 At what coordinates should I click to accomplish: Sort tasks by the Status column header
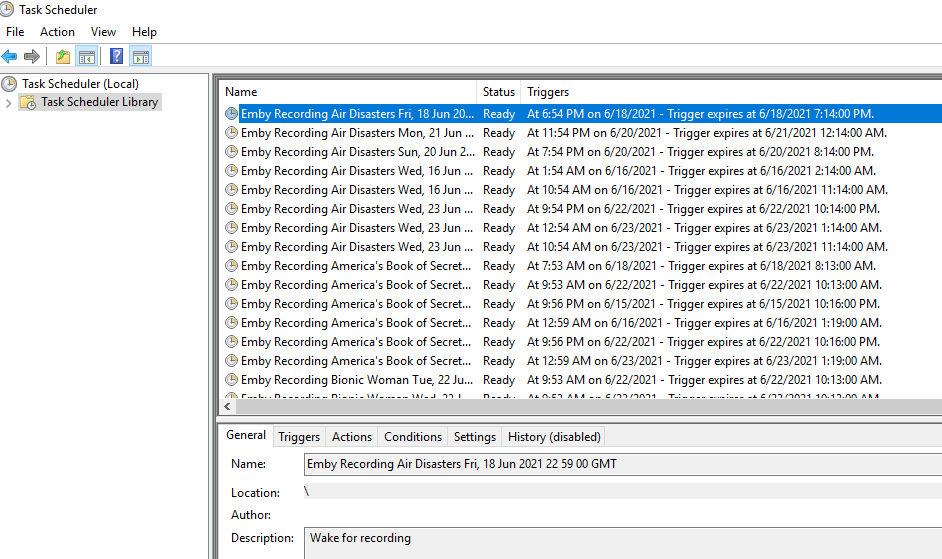[x=498, y=92]
